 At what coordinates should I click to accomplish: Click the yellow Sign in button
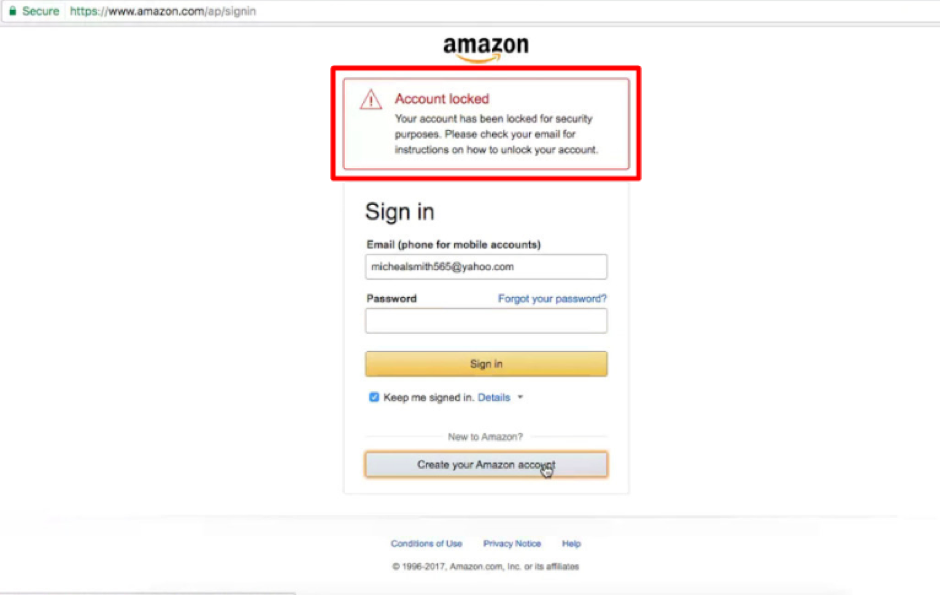[x=486, y=364]
